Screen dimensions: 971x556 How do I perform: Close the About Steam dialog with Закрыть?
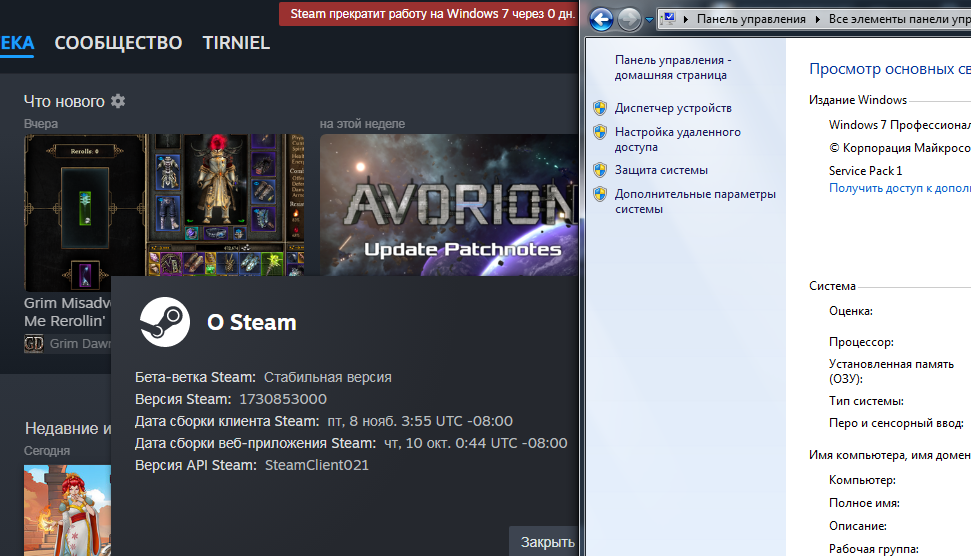[x=545, y=542]
